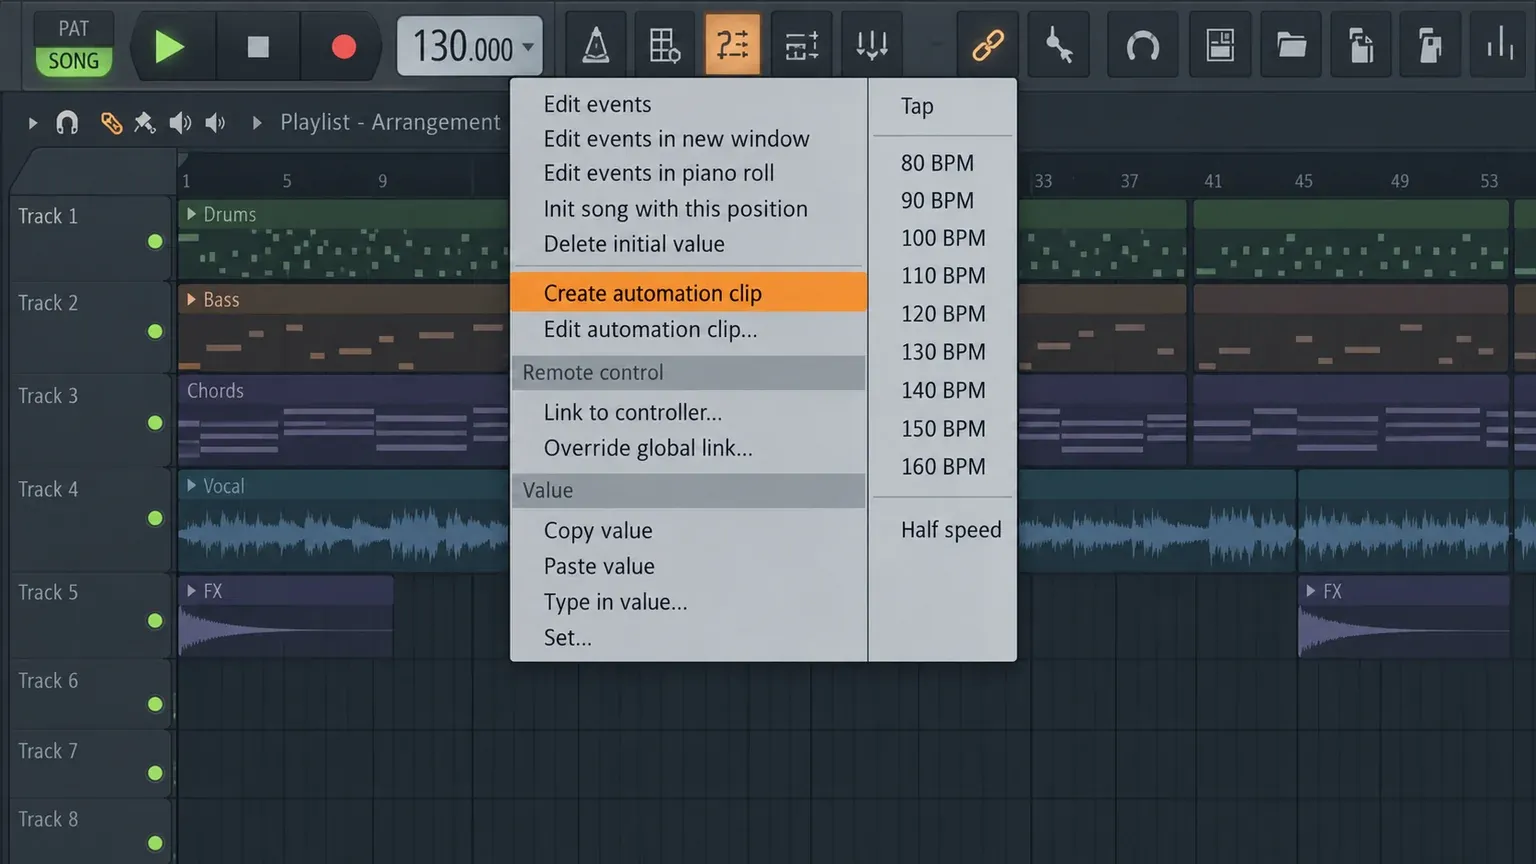1536x864 pixels.
Task: Expand the Bass clip triangle
Action: pos(191,299)
